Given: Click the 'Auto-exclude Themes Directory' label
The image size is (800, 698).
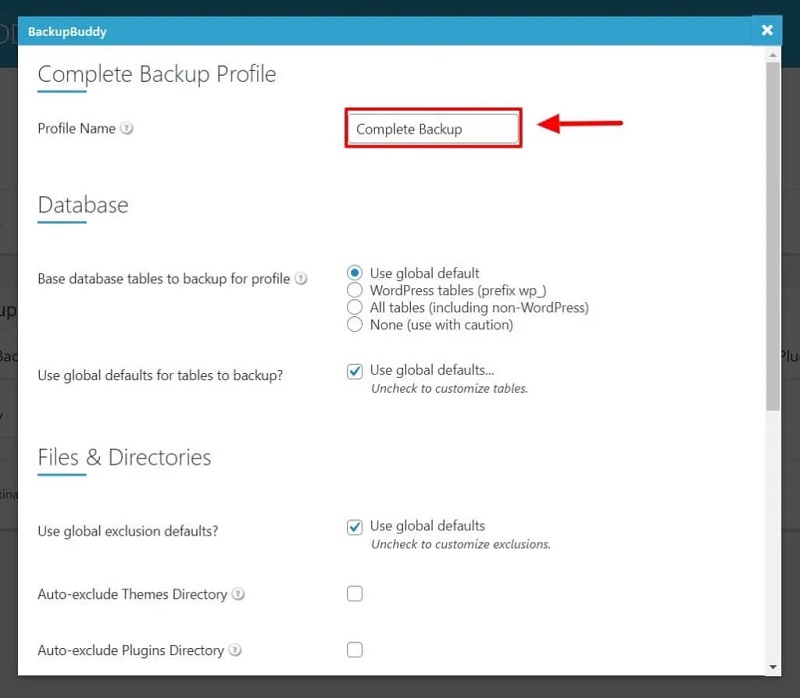Looking at the screenshot, I should (x=133, y=594).
